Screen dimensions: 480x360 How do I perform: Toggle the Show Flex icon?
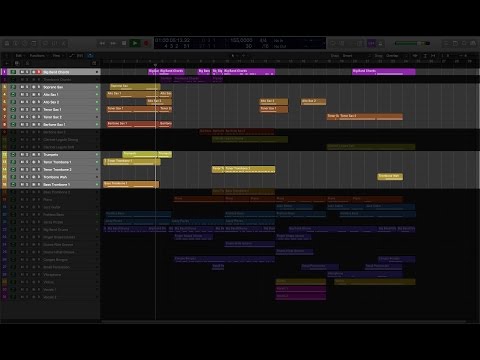point(80,56)
